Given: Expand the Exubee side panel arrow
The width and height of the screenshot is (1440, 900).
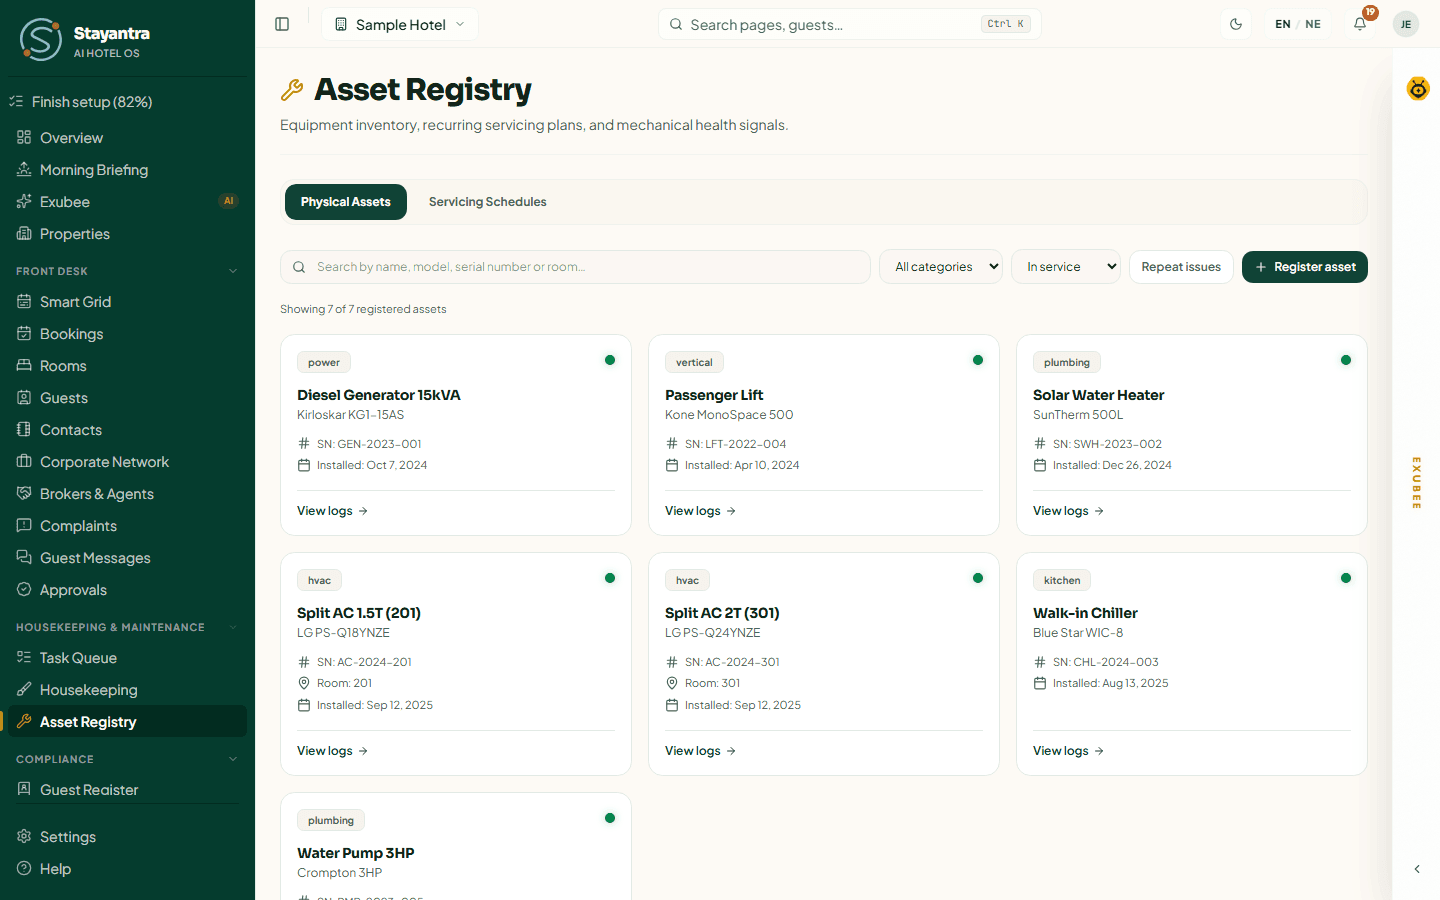Looking at the screenshot, I should (1417, 869).
